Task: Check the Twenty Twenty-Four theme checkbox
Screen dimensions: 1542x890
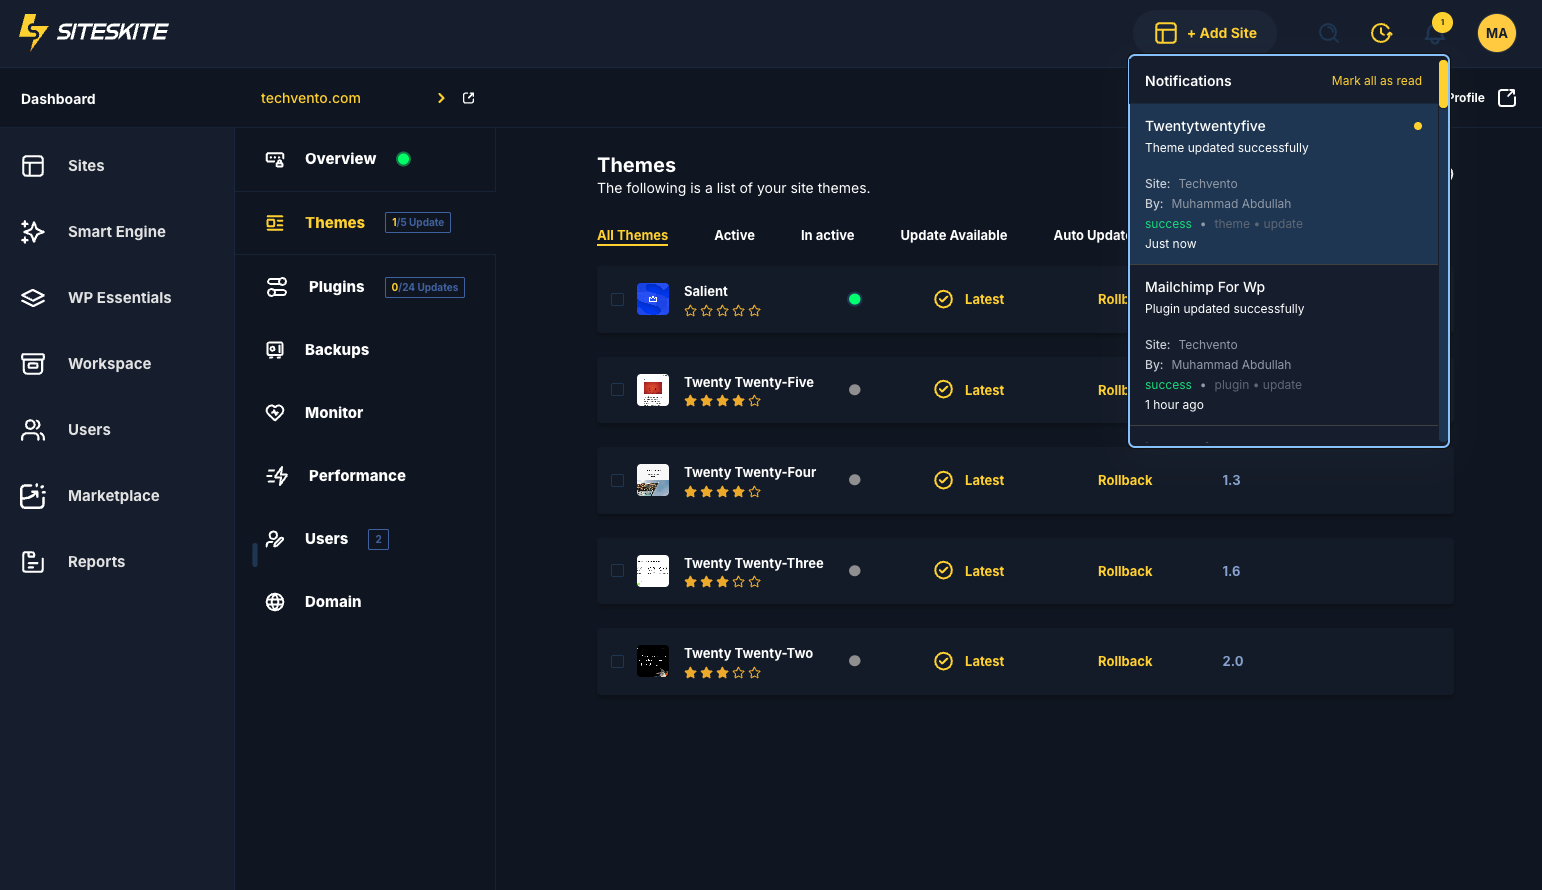Action: (617, 481)
